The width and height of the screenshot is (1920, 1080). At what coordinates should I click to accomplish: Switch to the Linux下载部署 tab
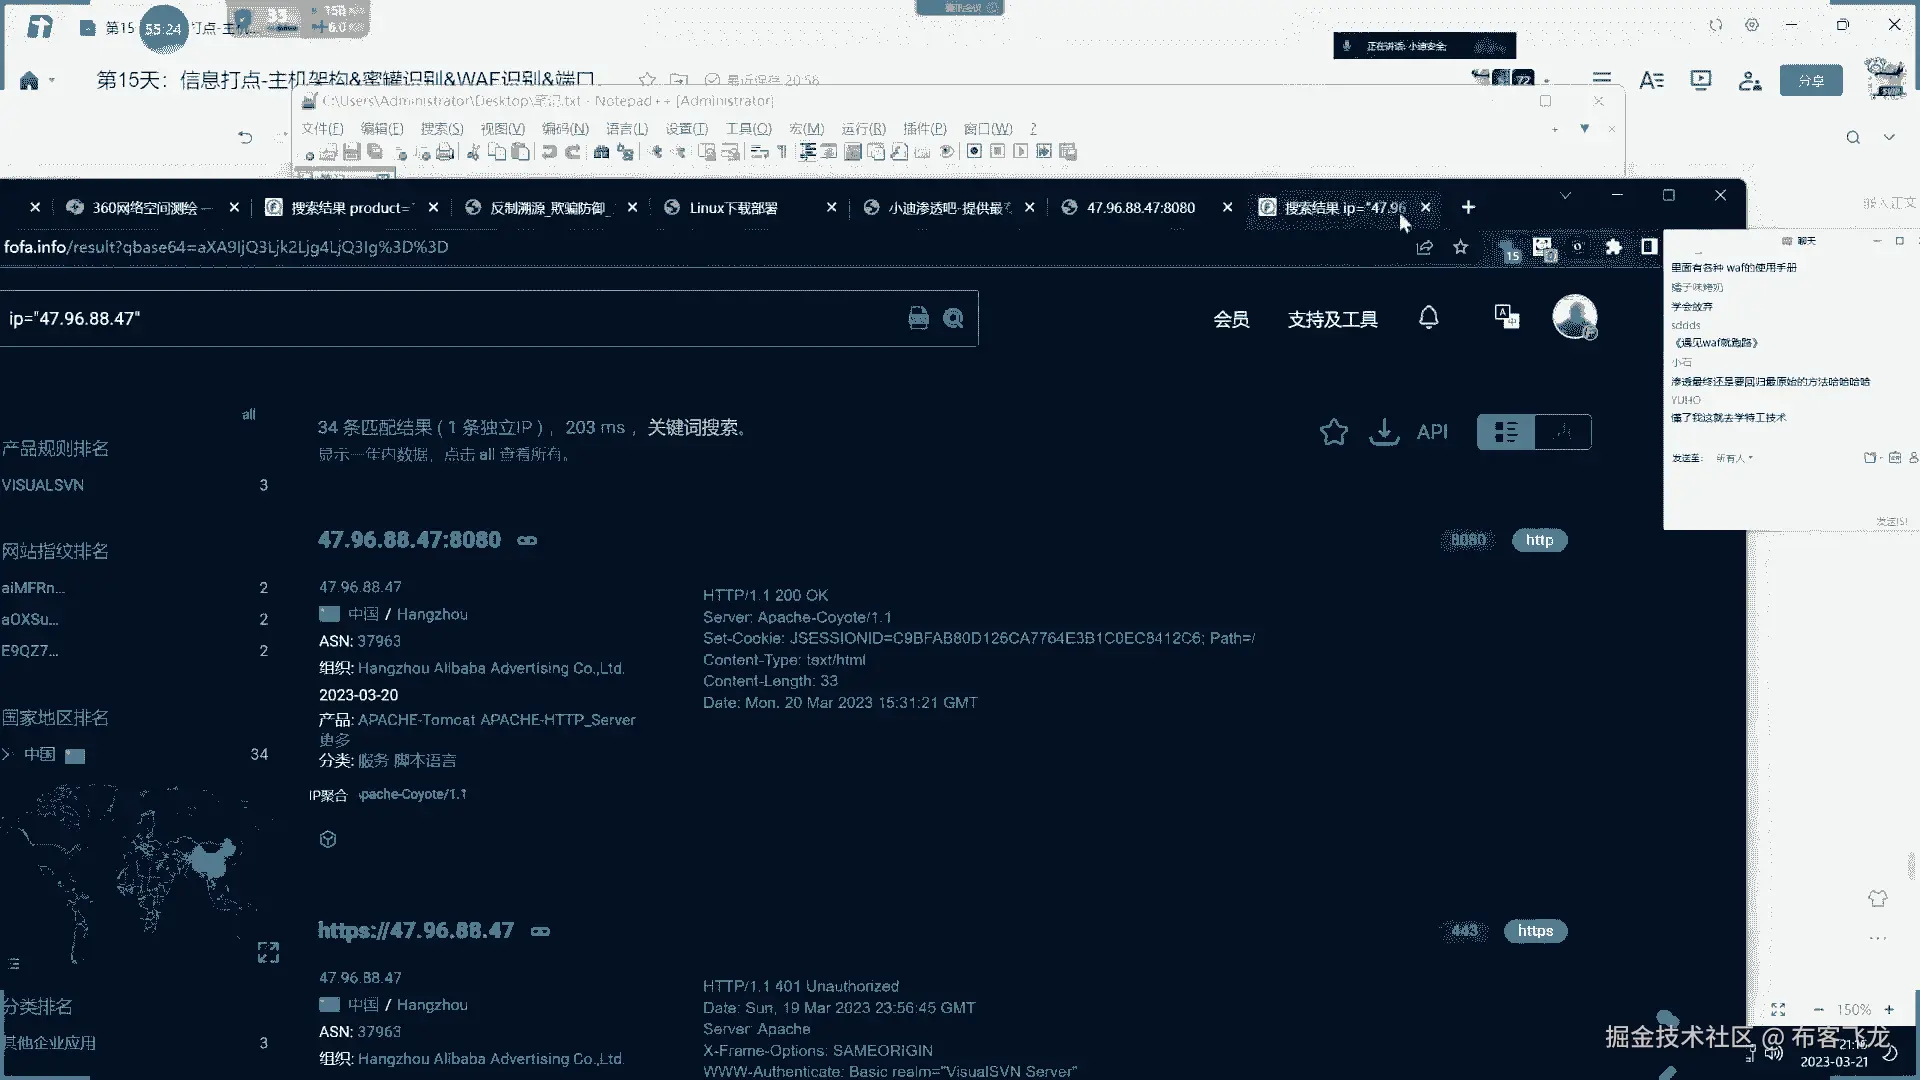(733, 208)
